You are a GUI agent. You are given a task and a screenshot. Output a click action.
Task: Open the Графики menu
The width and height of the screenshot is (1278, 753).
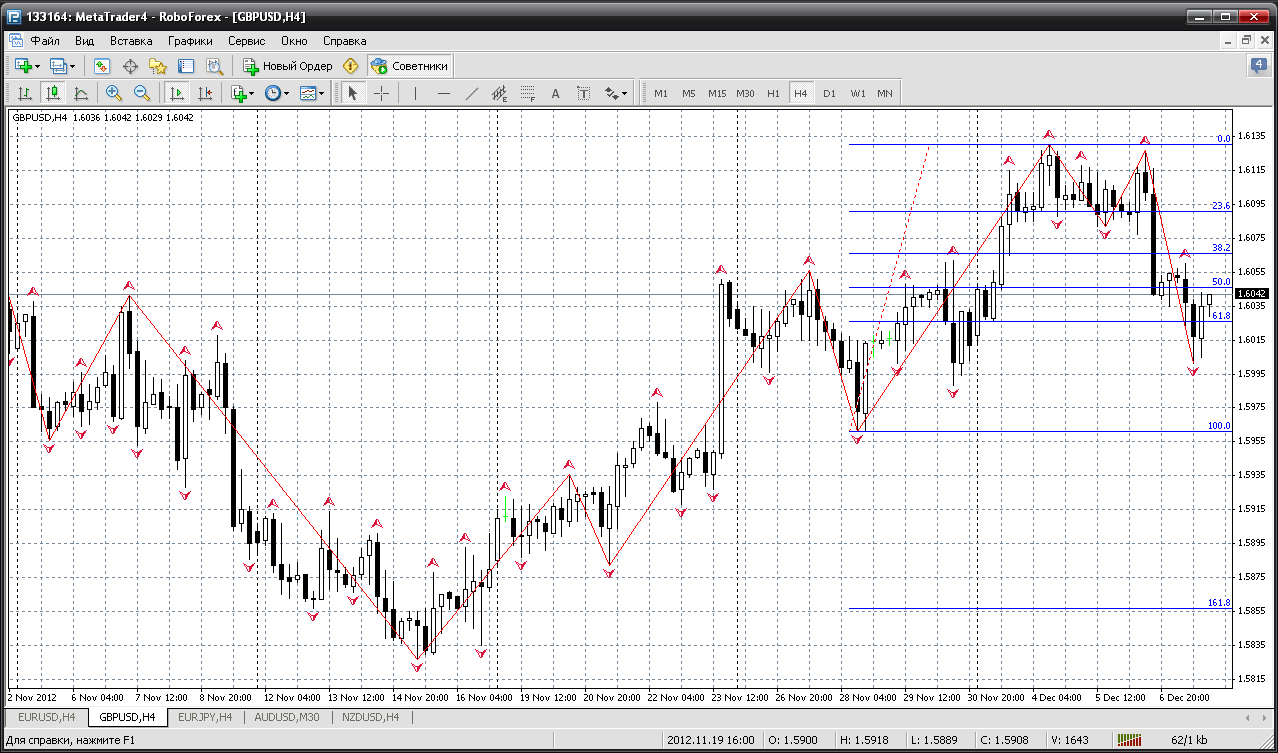[190, 41]
